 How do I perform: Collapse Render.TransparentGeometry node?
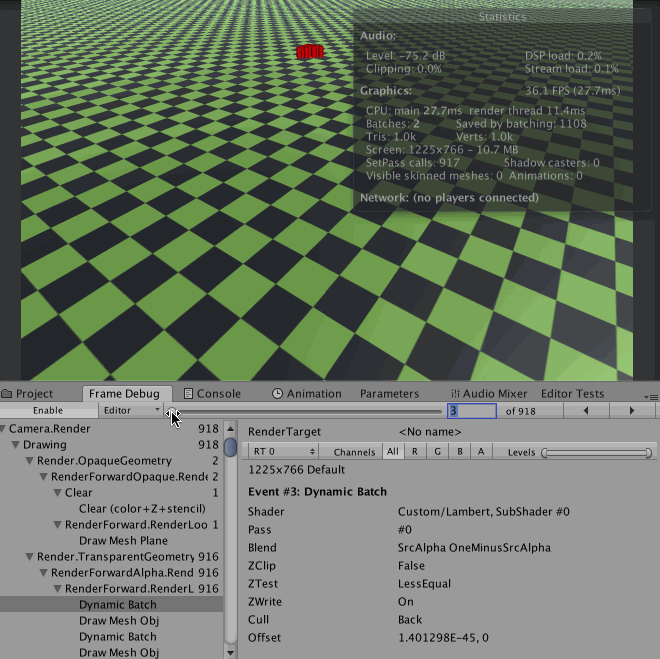(x=30, y=557)
